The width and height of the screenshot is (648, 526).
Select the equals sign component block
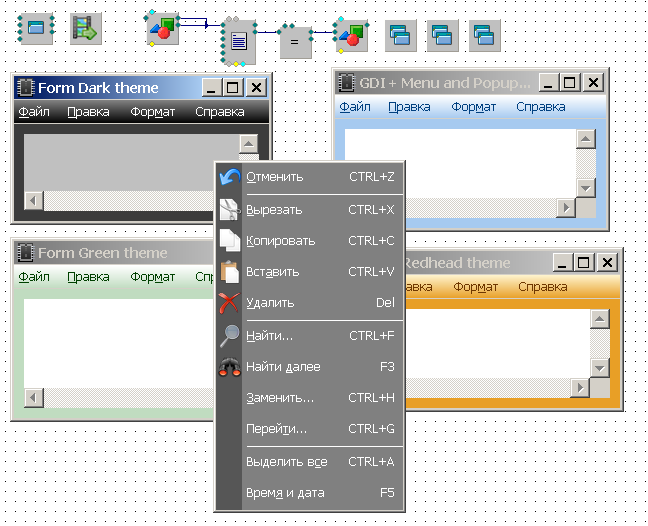point(295,42)
